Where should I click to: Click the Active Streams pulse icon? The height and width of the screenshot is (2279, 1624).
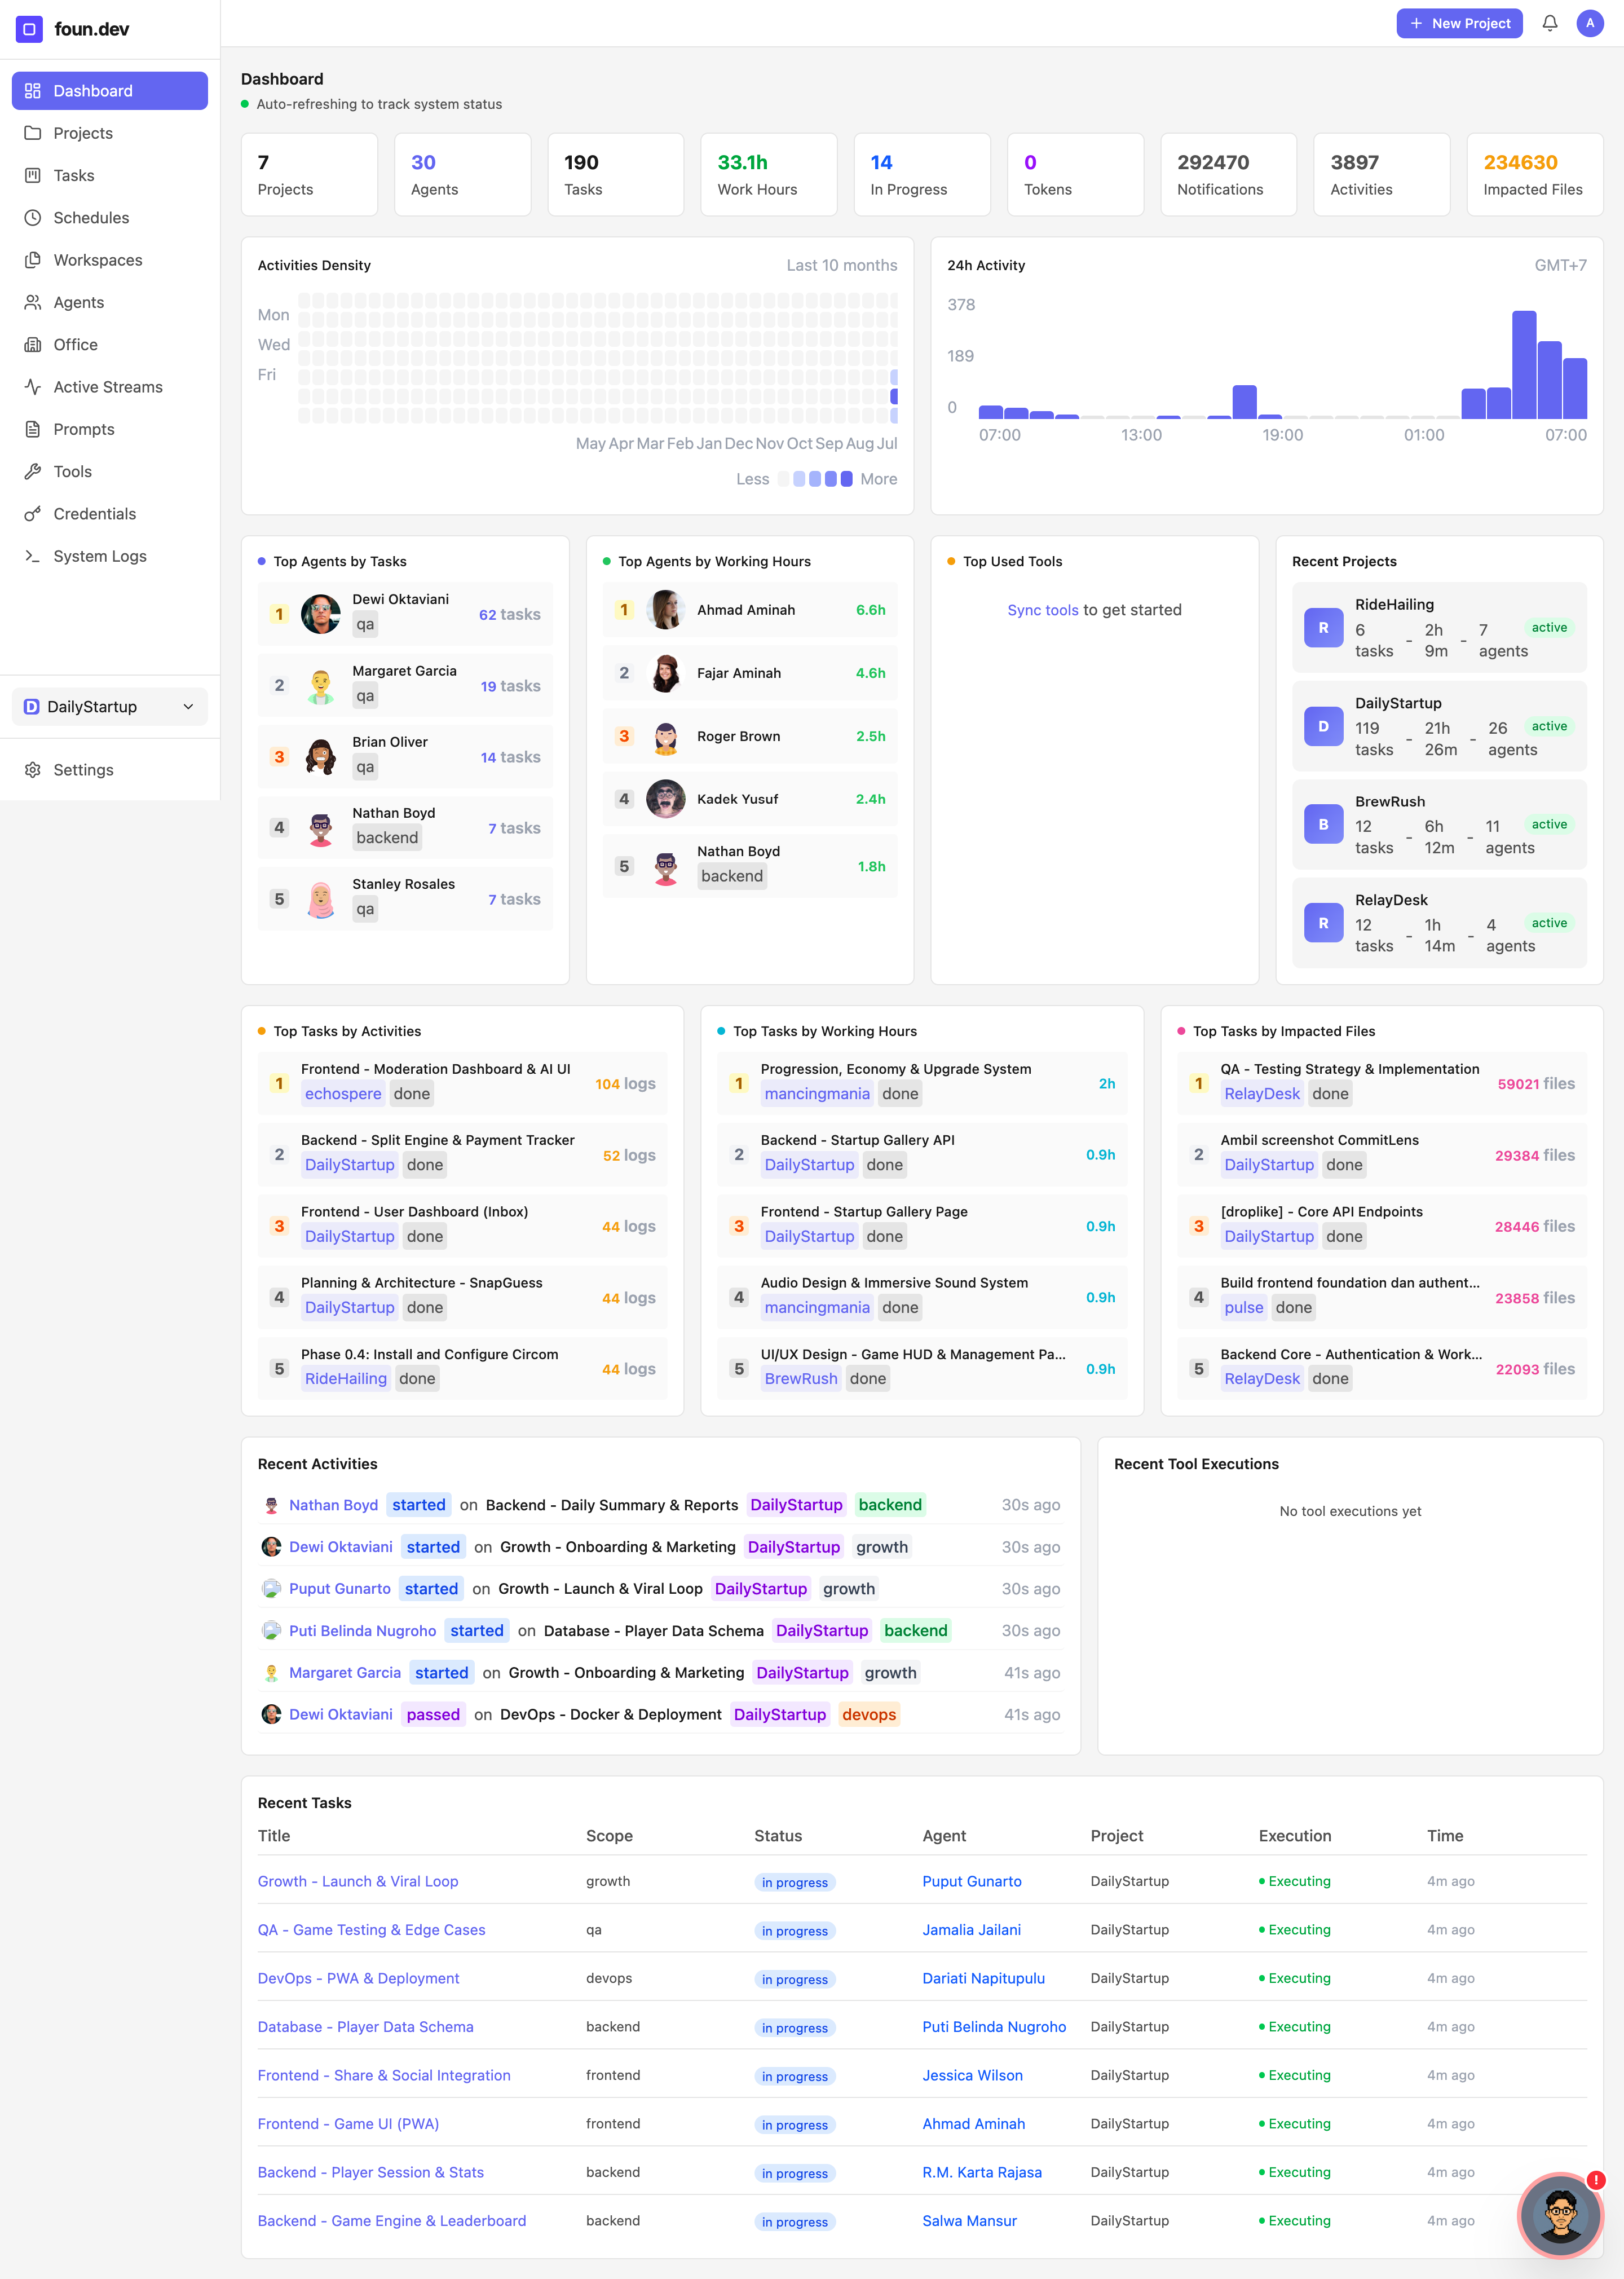pos(33,387)
